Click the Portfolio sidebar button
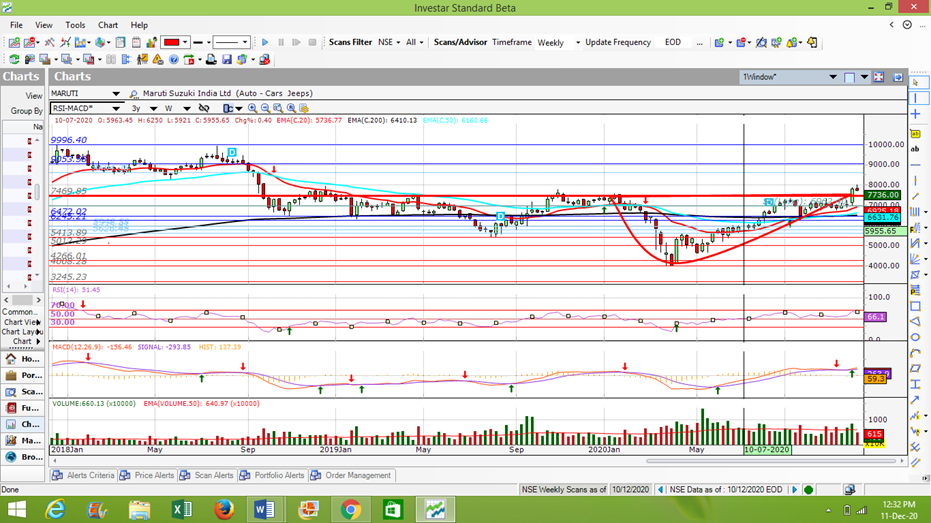 (23, 375)
